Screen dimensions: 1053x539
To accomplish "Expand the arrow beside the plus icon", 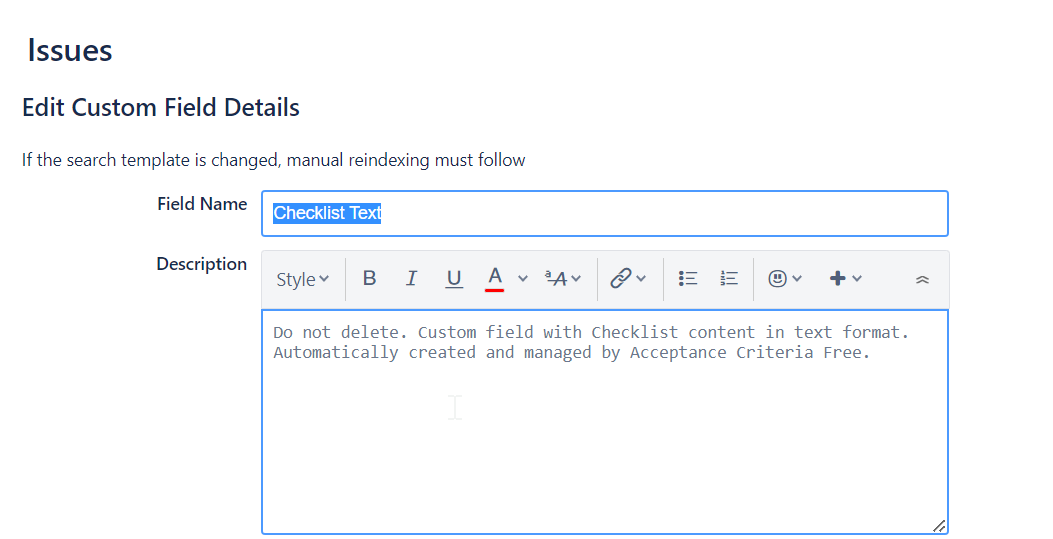I will [x=857, y=279].
